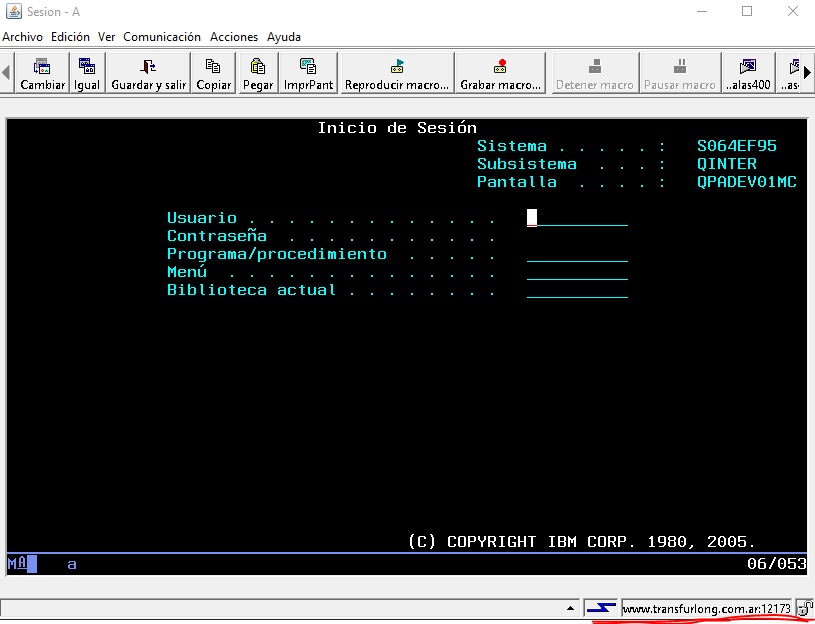This screenshot has height=624, width=815.
Task: Click Reproducir macro toolbar button
Action: pyautogui.click(x=397, y=73)
